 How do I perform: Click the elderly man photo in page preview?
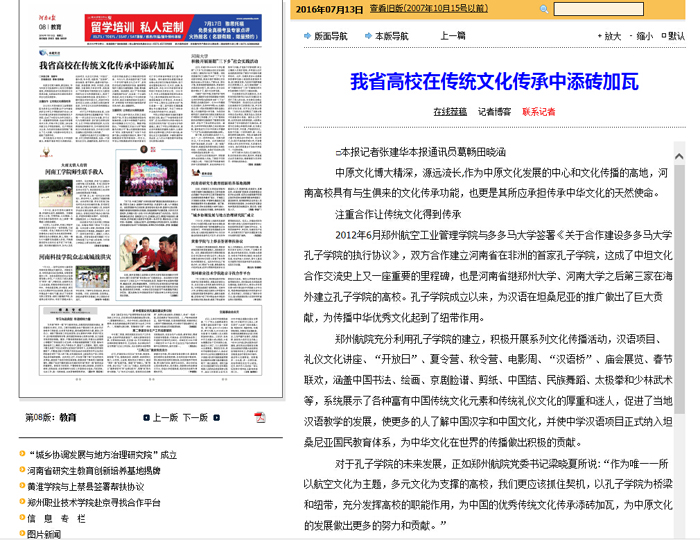[x=149, y=253]
